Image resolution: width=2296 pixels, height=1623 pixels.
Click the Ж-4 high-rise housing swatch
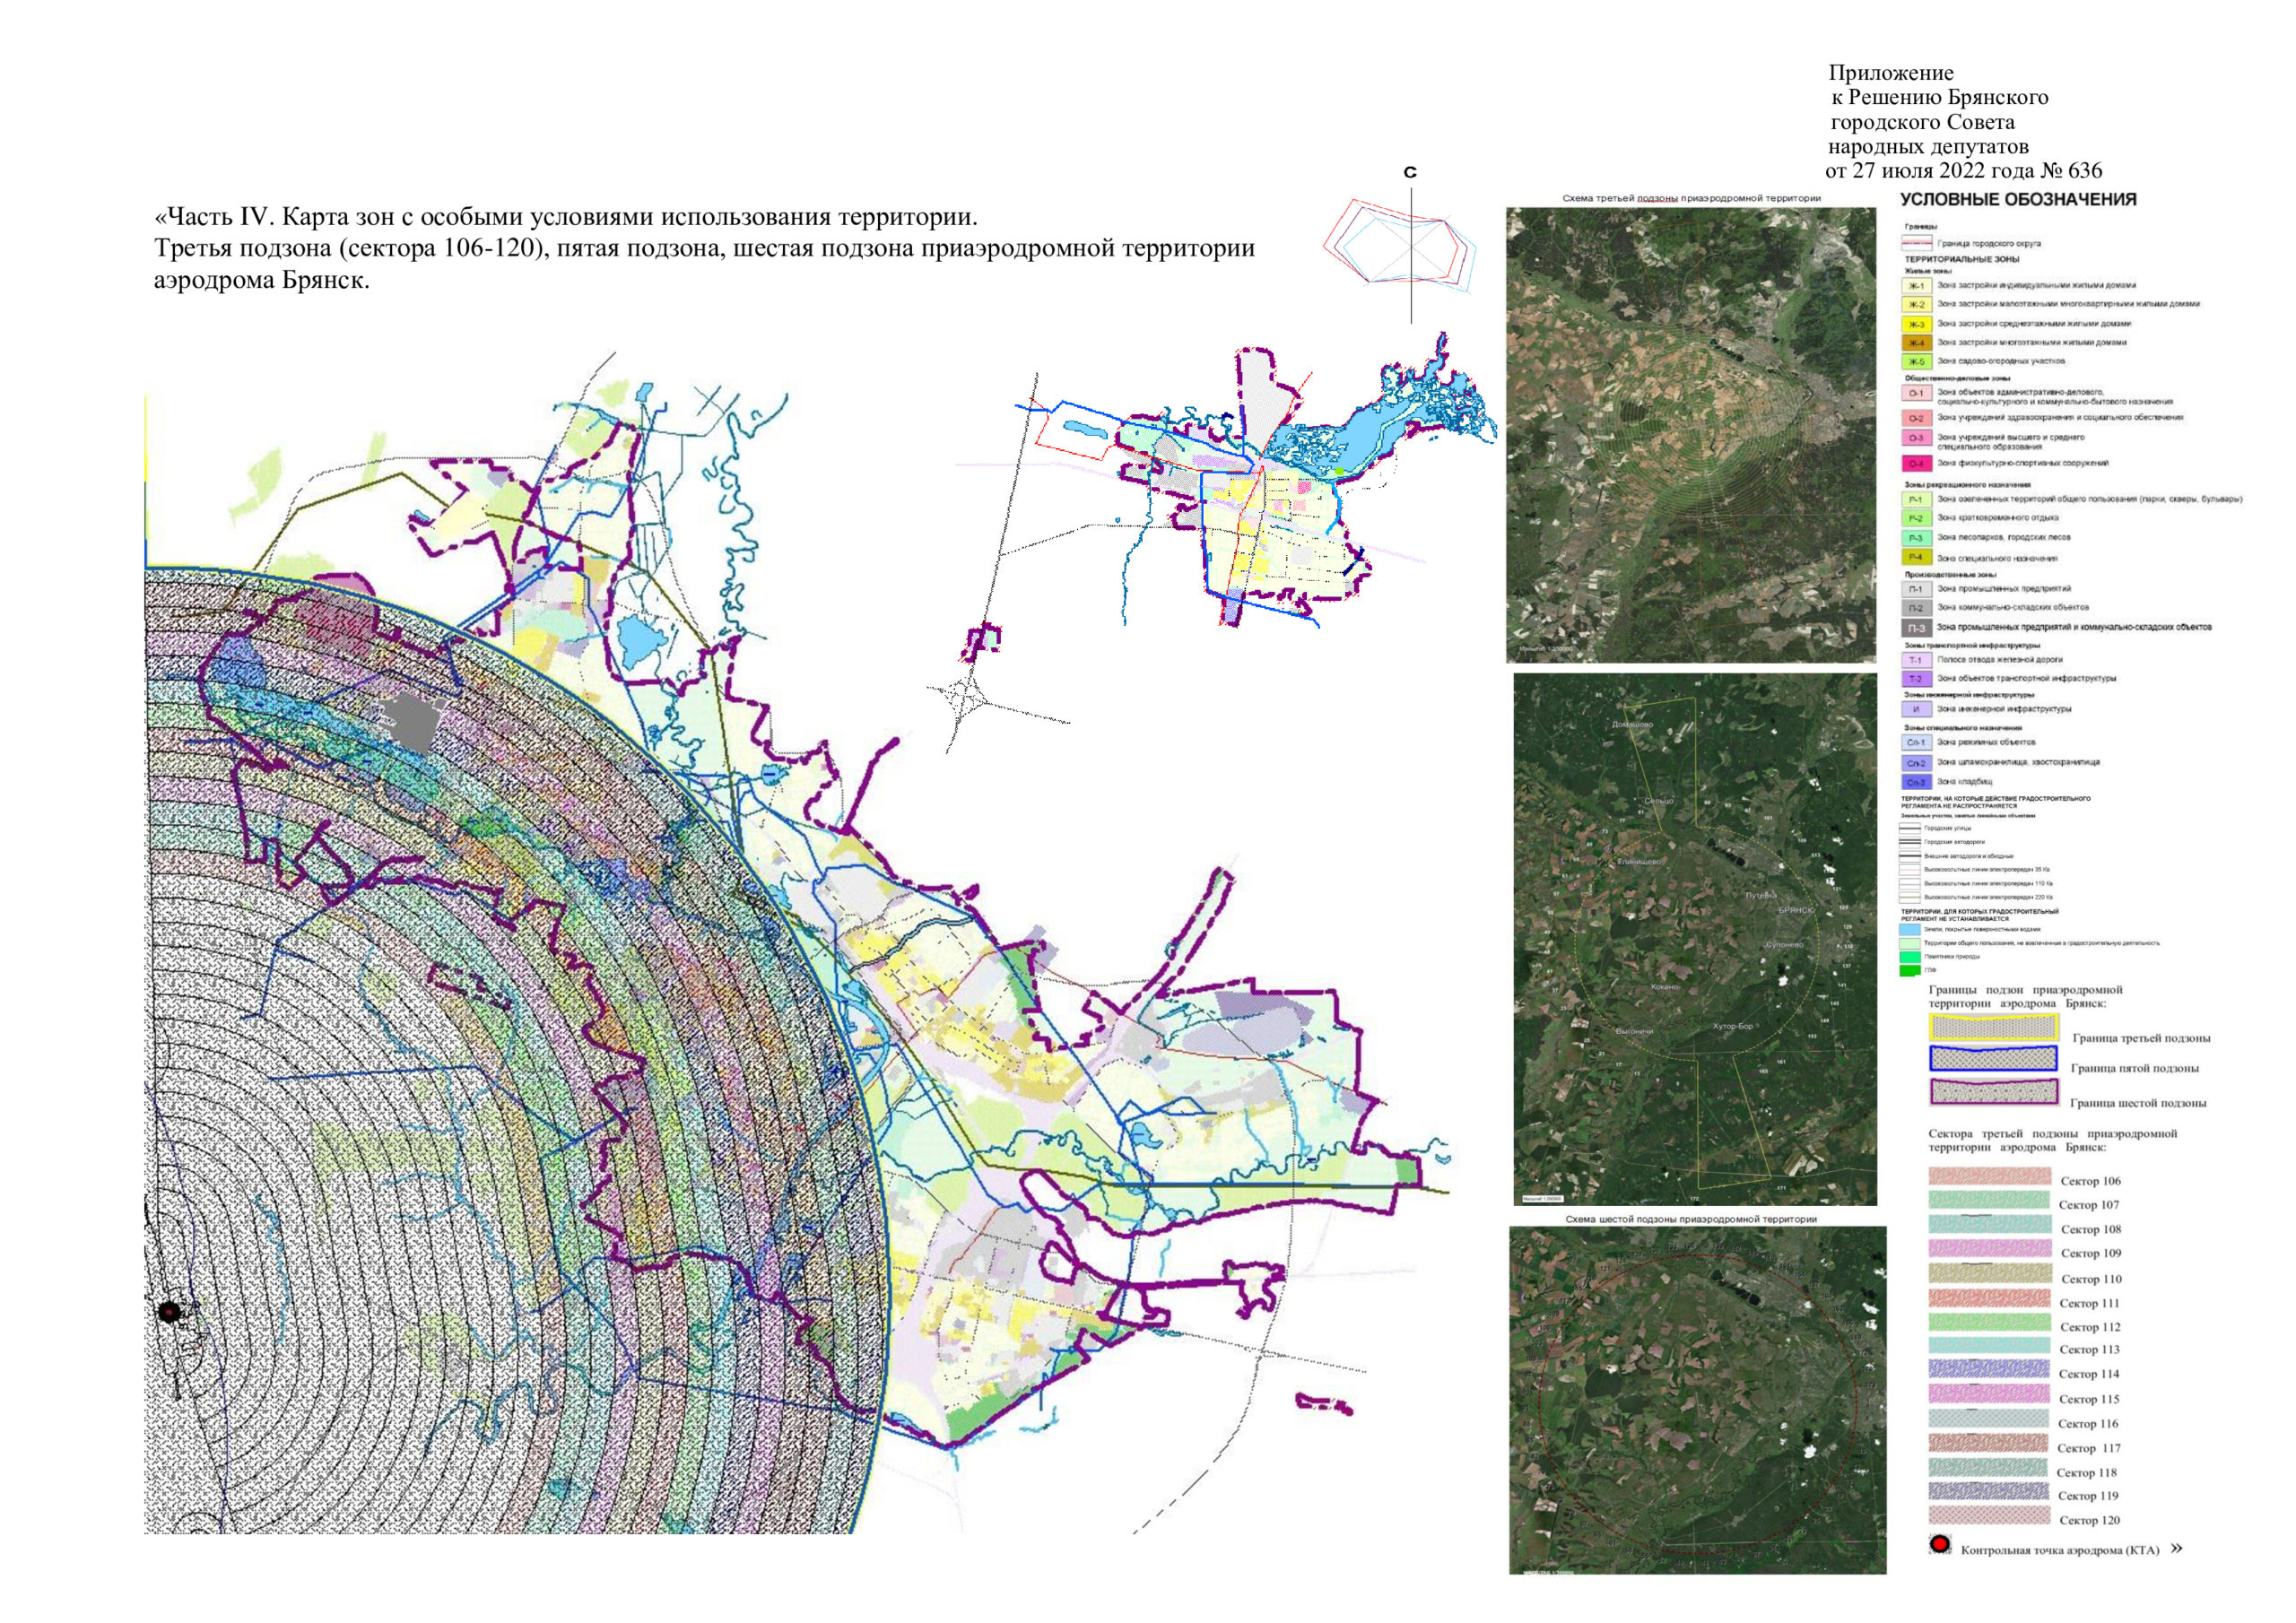click(1915, 343)
